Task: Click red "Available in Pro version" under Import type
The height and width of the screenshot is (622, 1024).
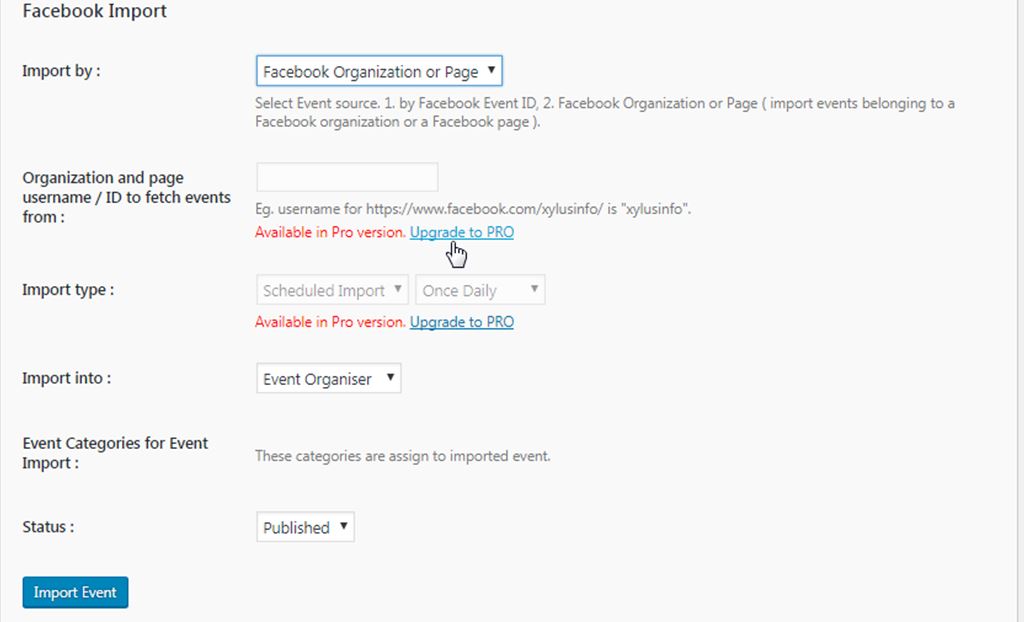Action: [x=330, y=322]
